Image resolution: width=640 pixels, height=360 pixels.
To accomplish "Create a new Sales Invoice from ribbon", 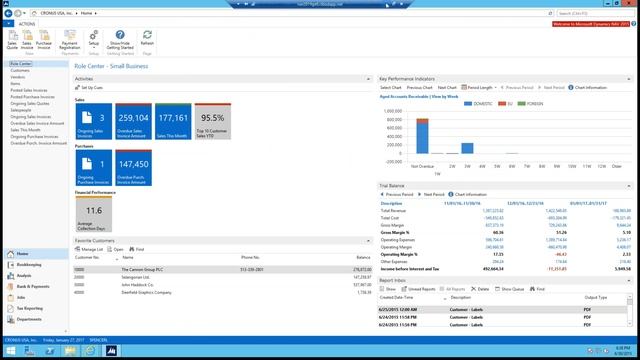I will 27,40.
